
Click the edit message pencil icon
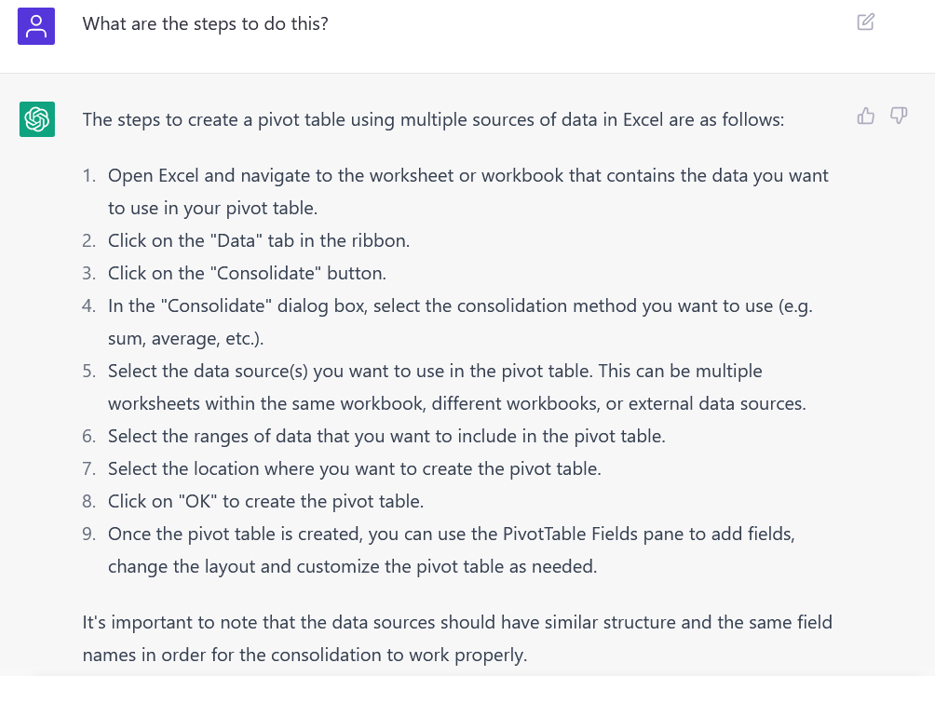(866, 22)
